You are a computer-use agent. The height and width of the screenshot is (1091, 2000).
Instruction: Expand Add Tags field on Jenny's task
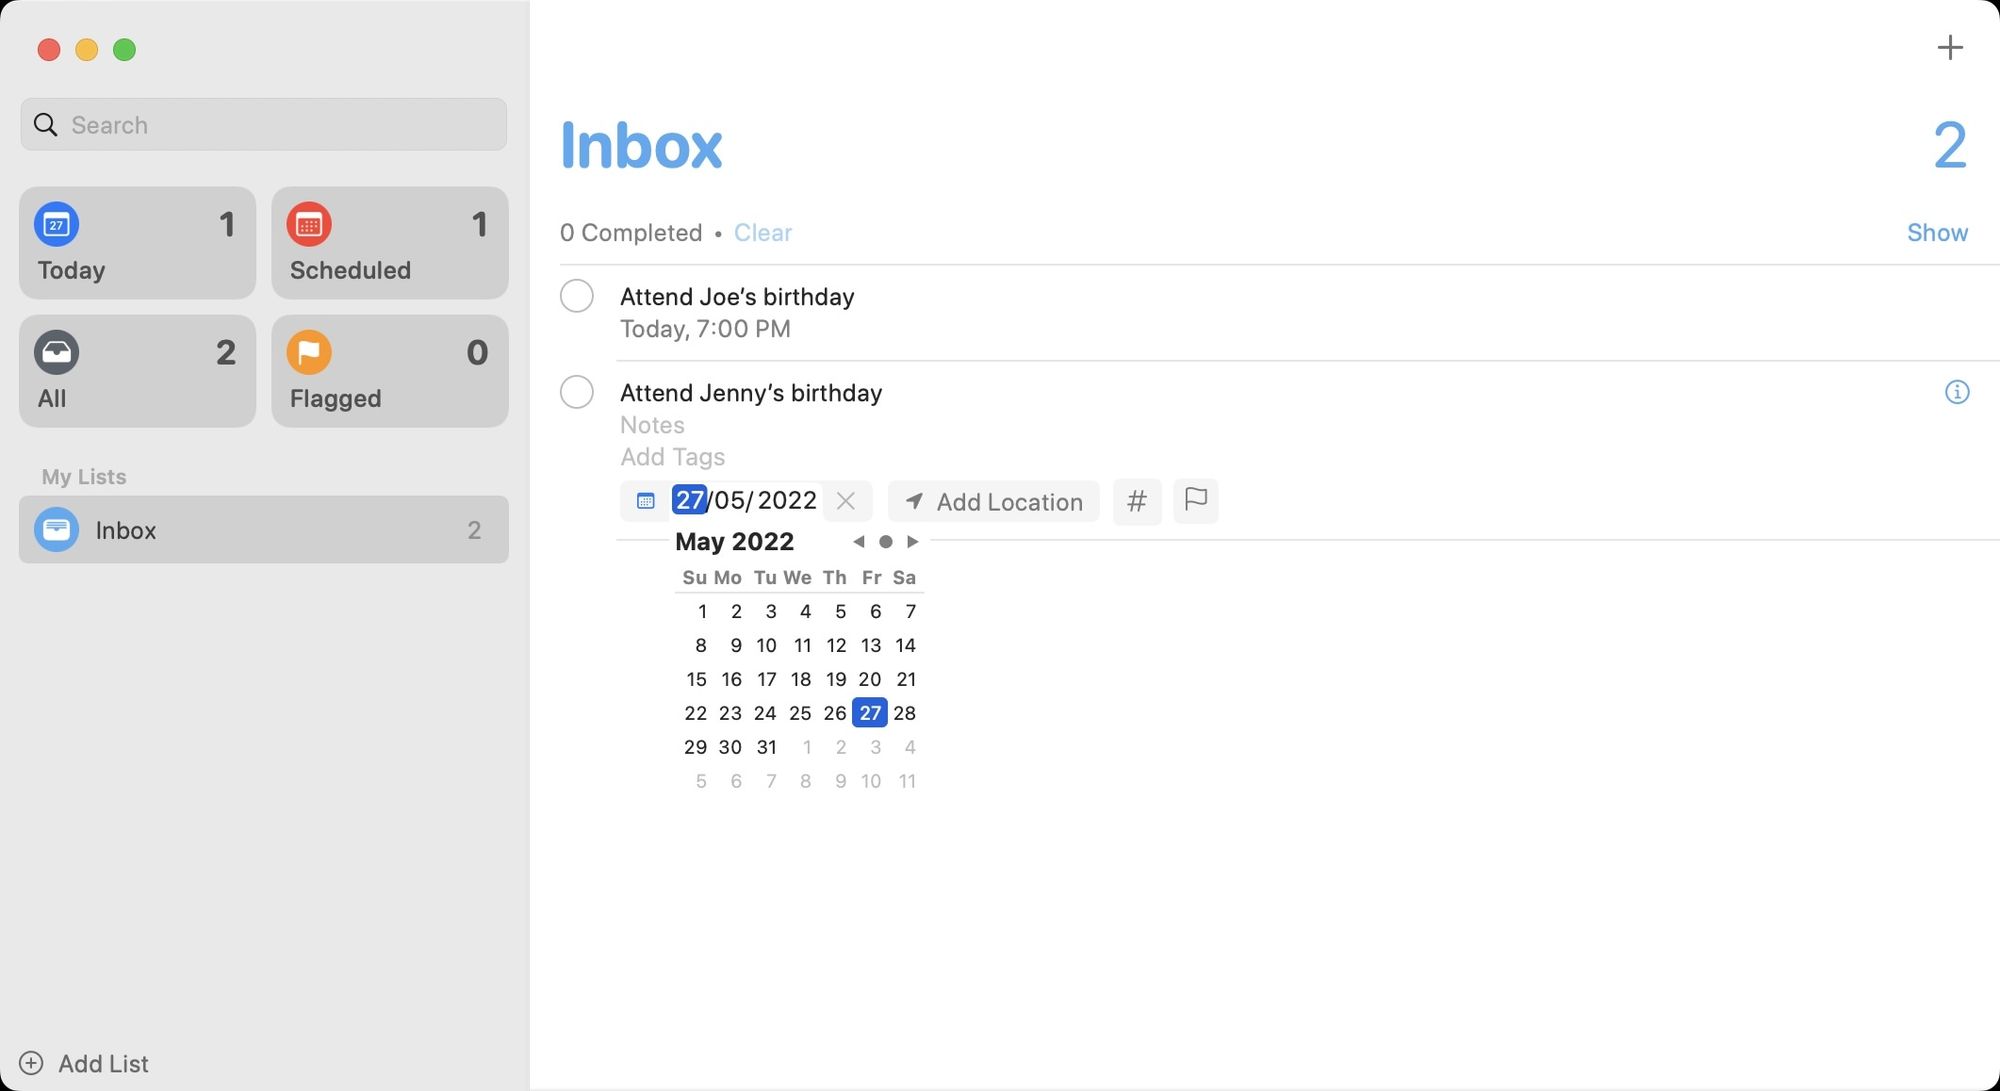coord(670,457)
